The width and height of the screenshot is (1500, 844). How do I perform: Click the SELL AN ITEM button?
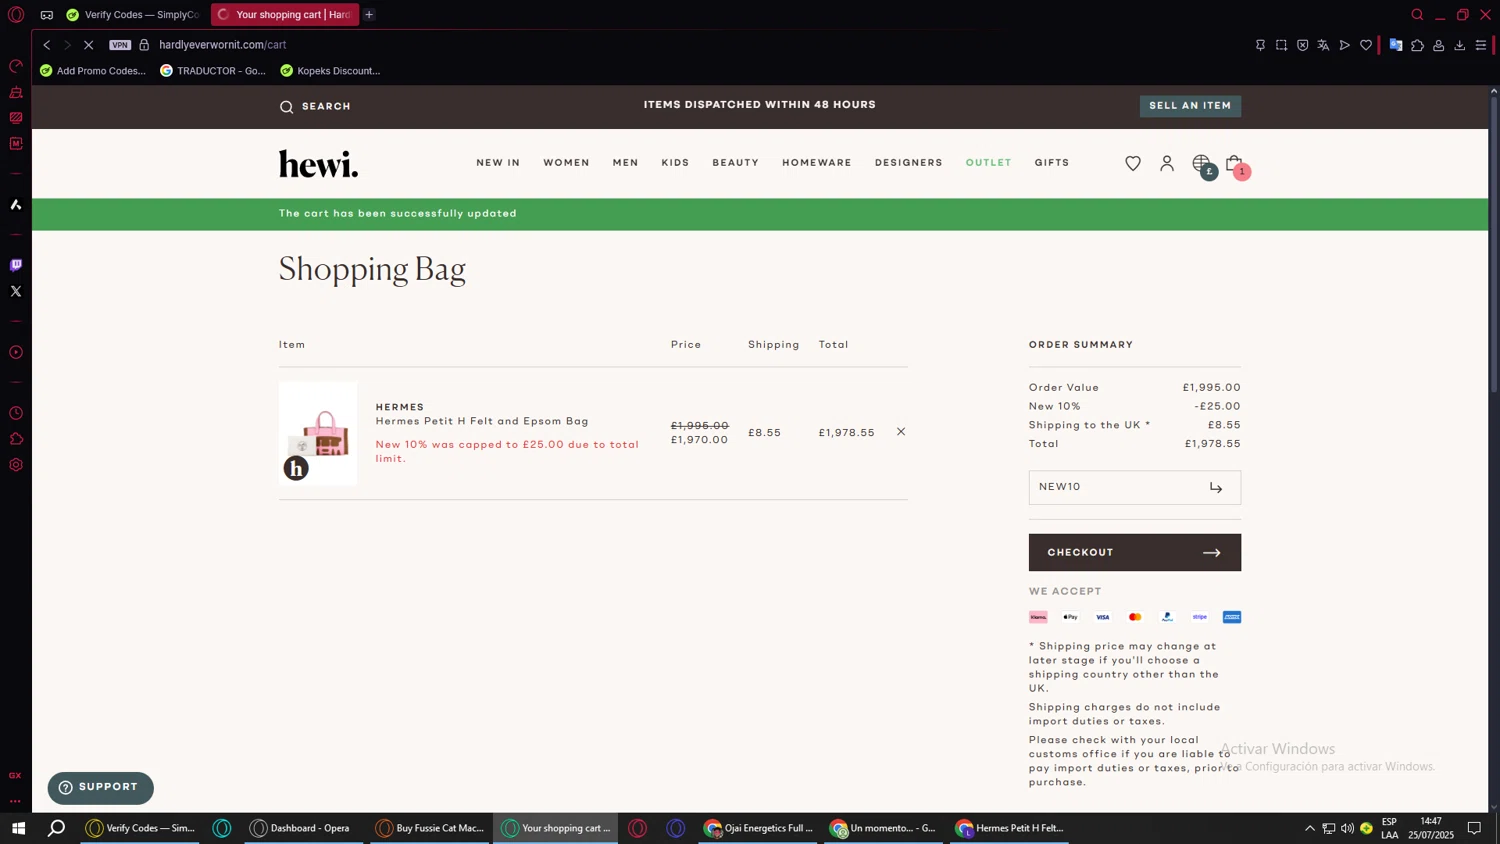pyautogui.click(x=1190, y=106)
